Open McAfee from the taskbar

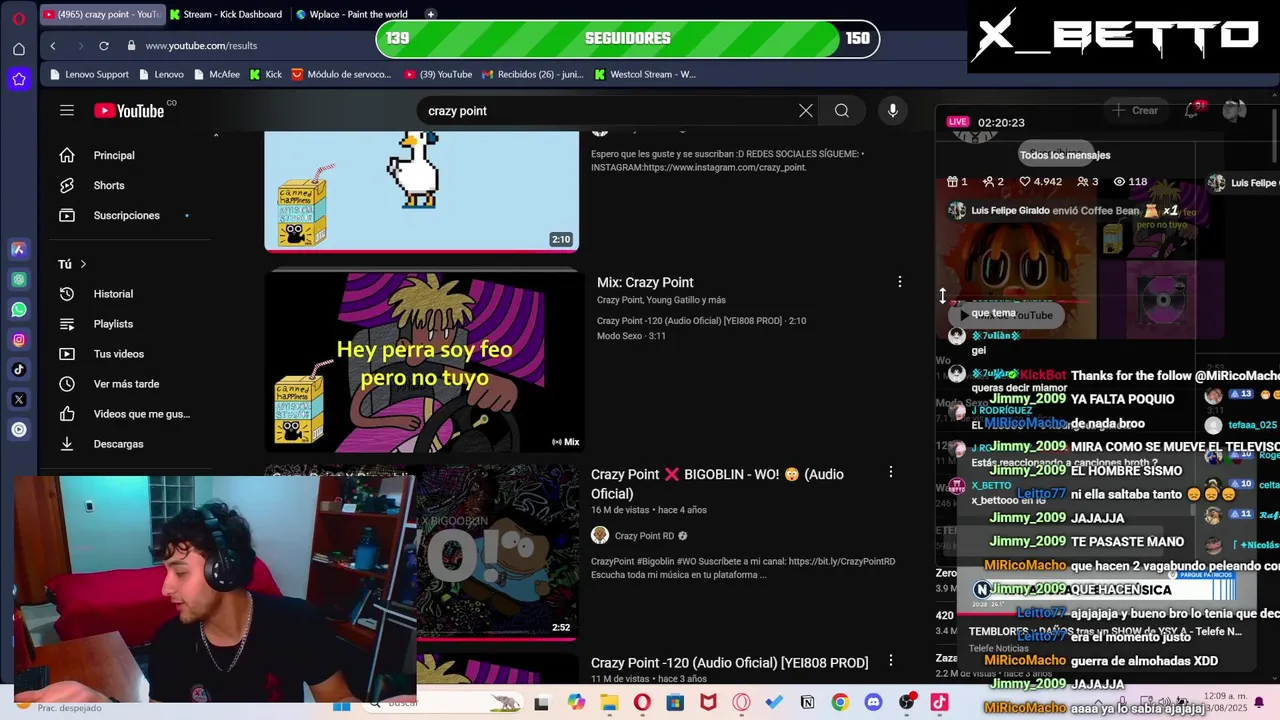point(708,703)
